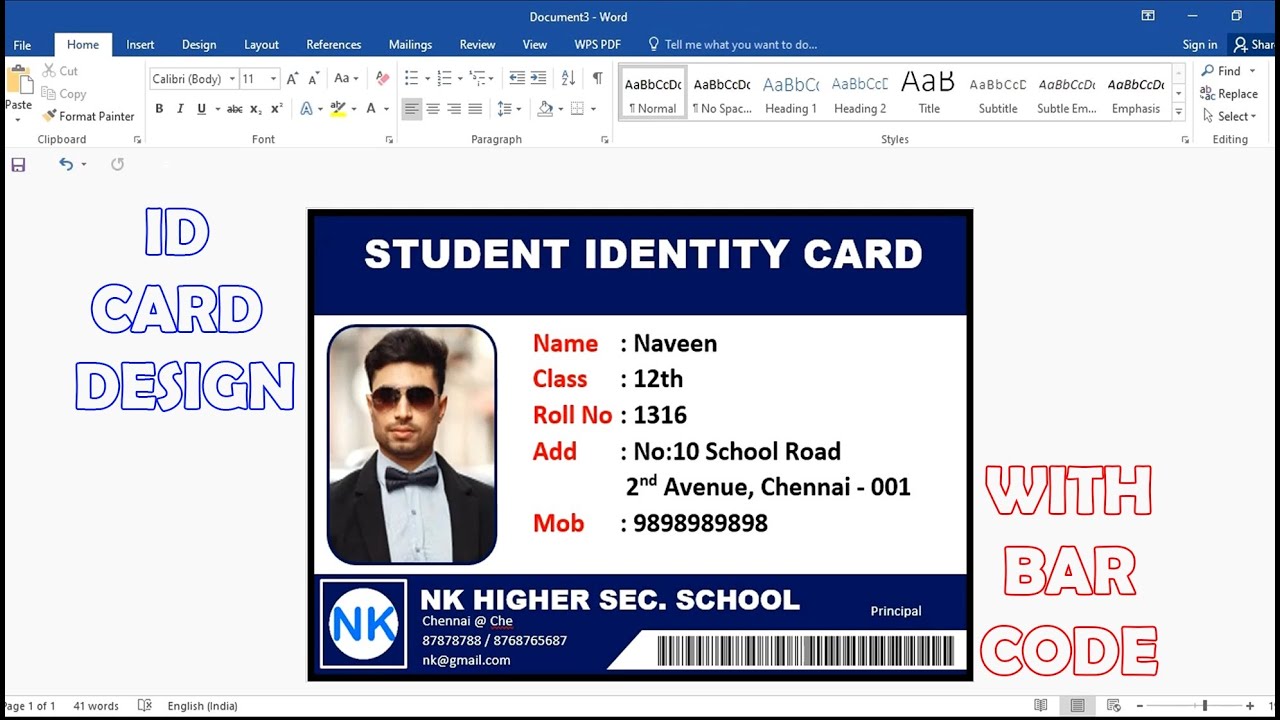The width and height of the screenshot is (1280, 720).
Task: Increase paragraph indent
Action: (x=538, y=78)
